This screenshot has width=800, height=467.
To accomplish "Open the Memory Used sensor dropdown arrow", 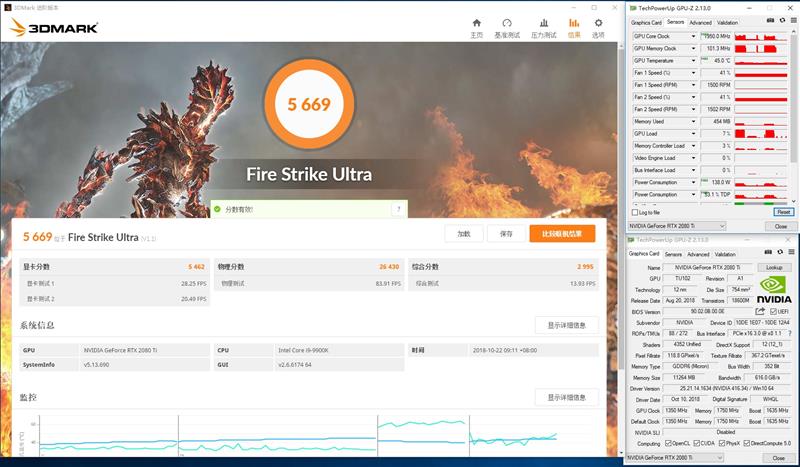I will click(x=693, y=121).
